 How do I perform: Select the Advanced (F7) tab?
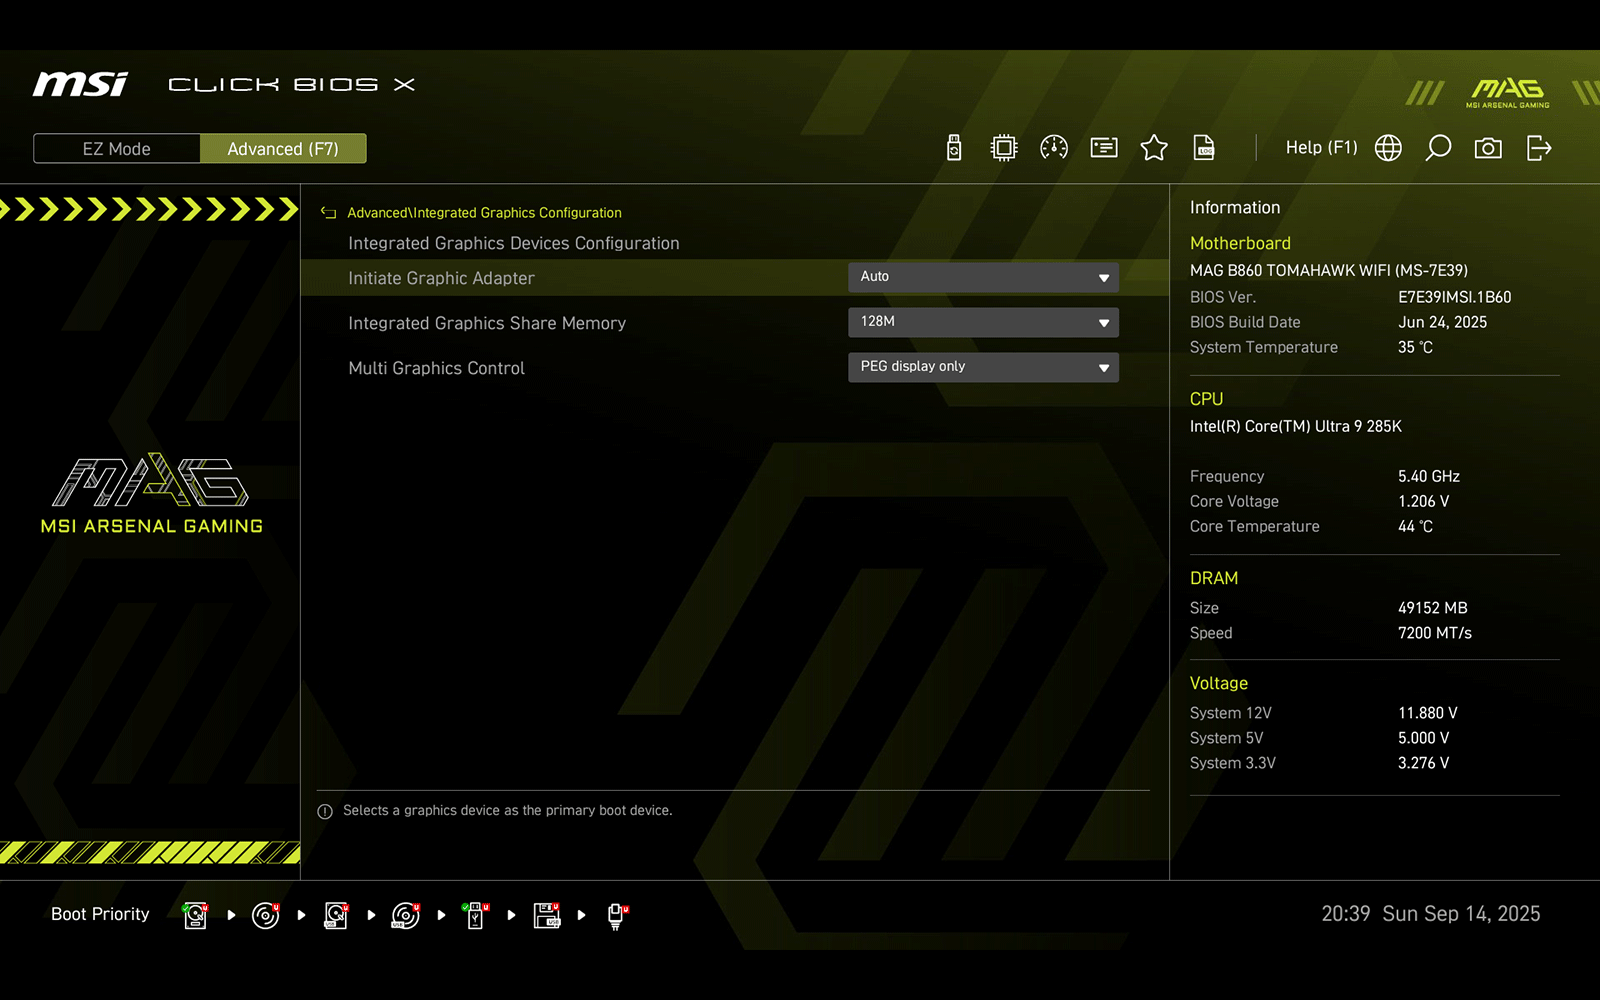283,149
